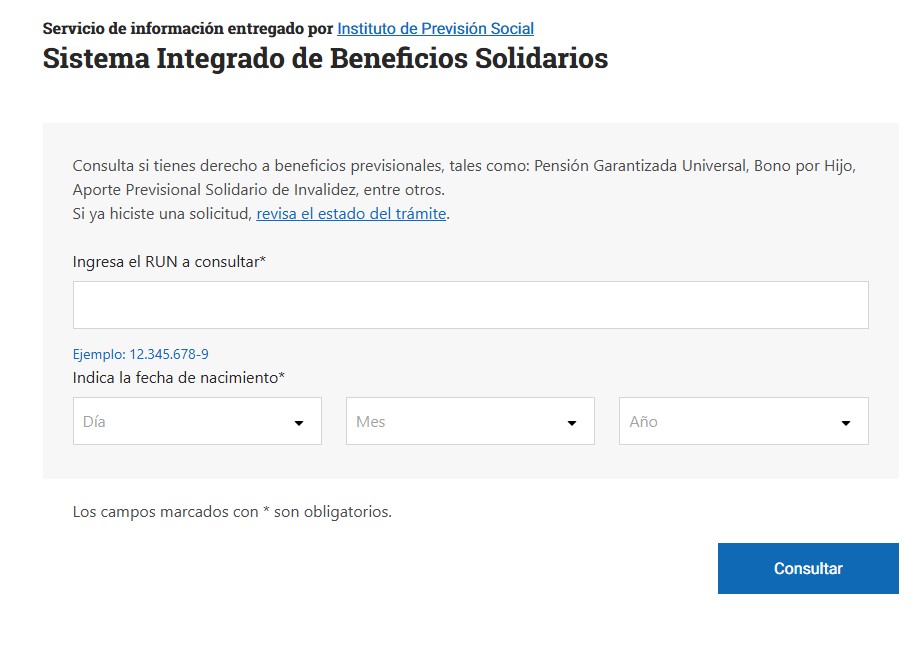Click the arrow icon in Día selector

[x=299, y=423]
